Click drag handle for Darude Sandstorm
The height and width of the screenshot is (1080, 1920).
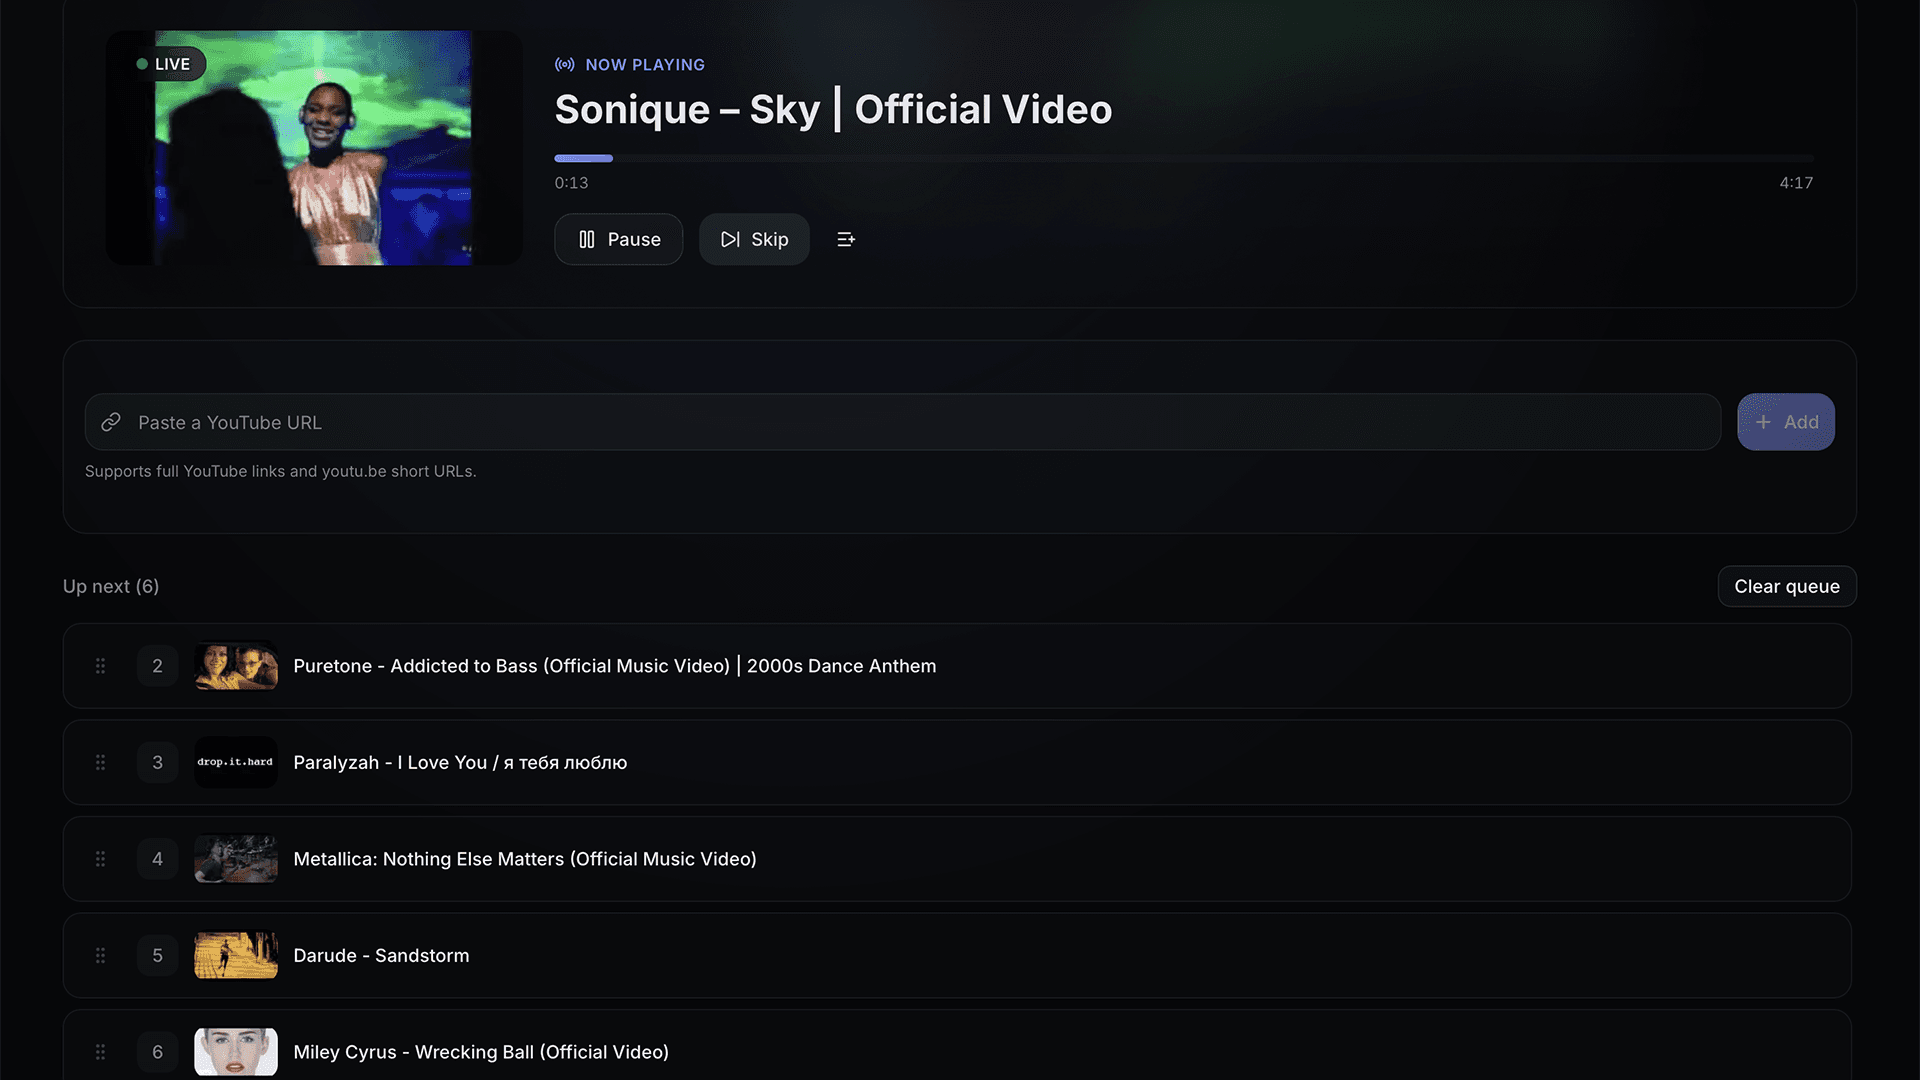[x=100, y=956]
